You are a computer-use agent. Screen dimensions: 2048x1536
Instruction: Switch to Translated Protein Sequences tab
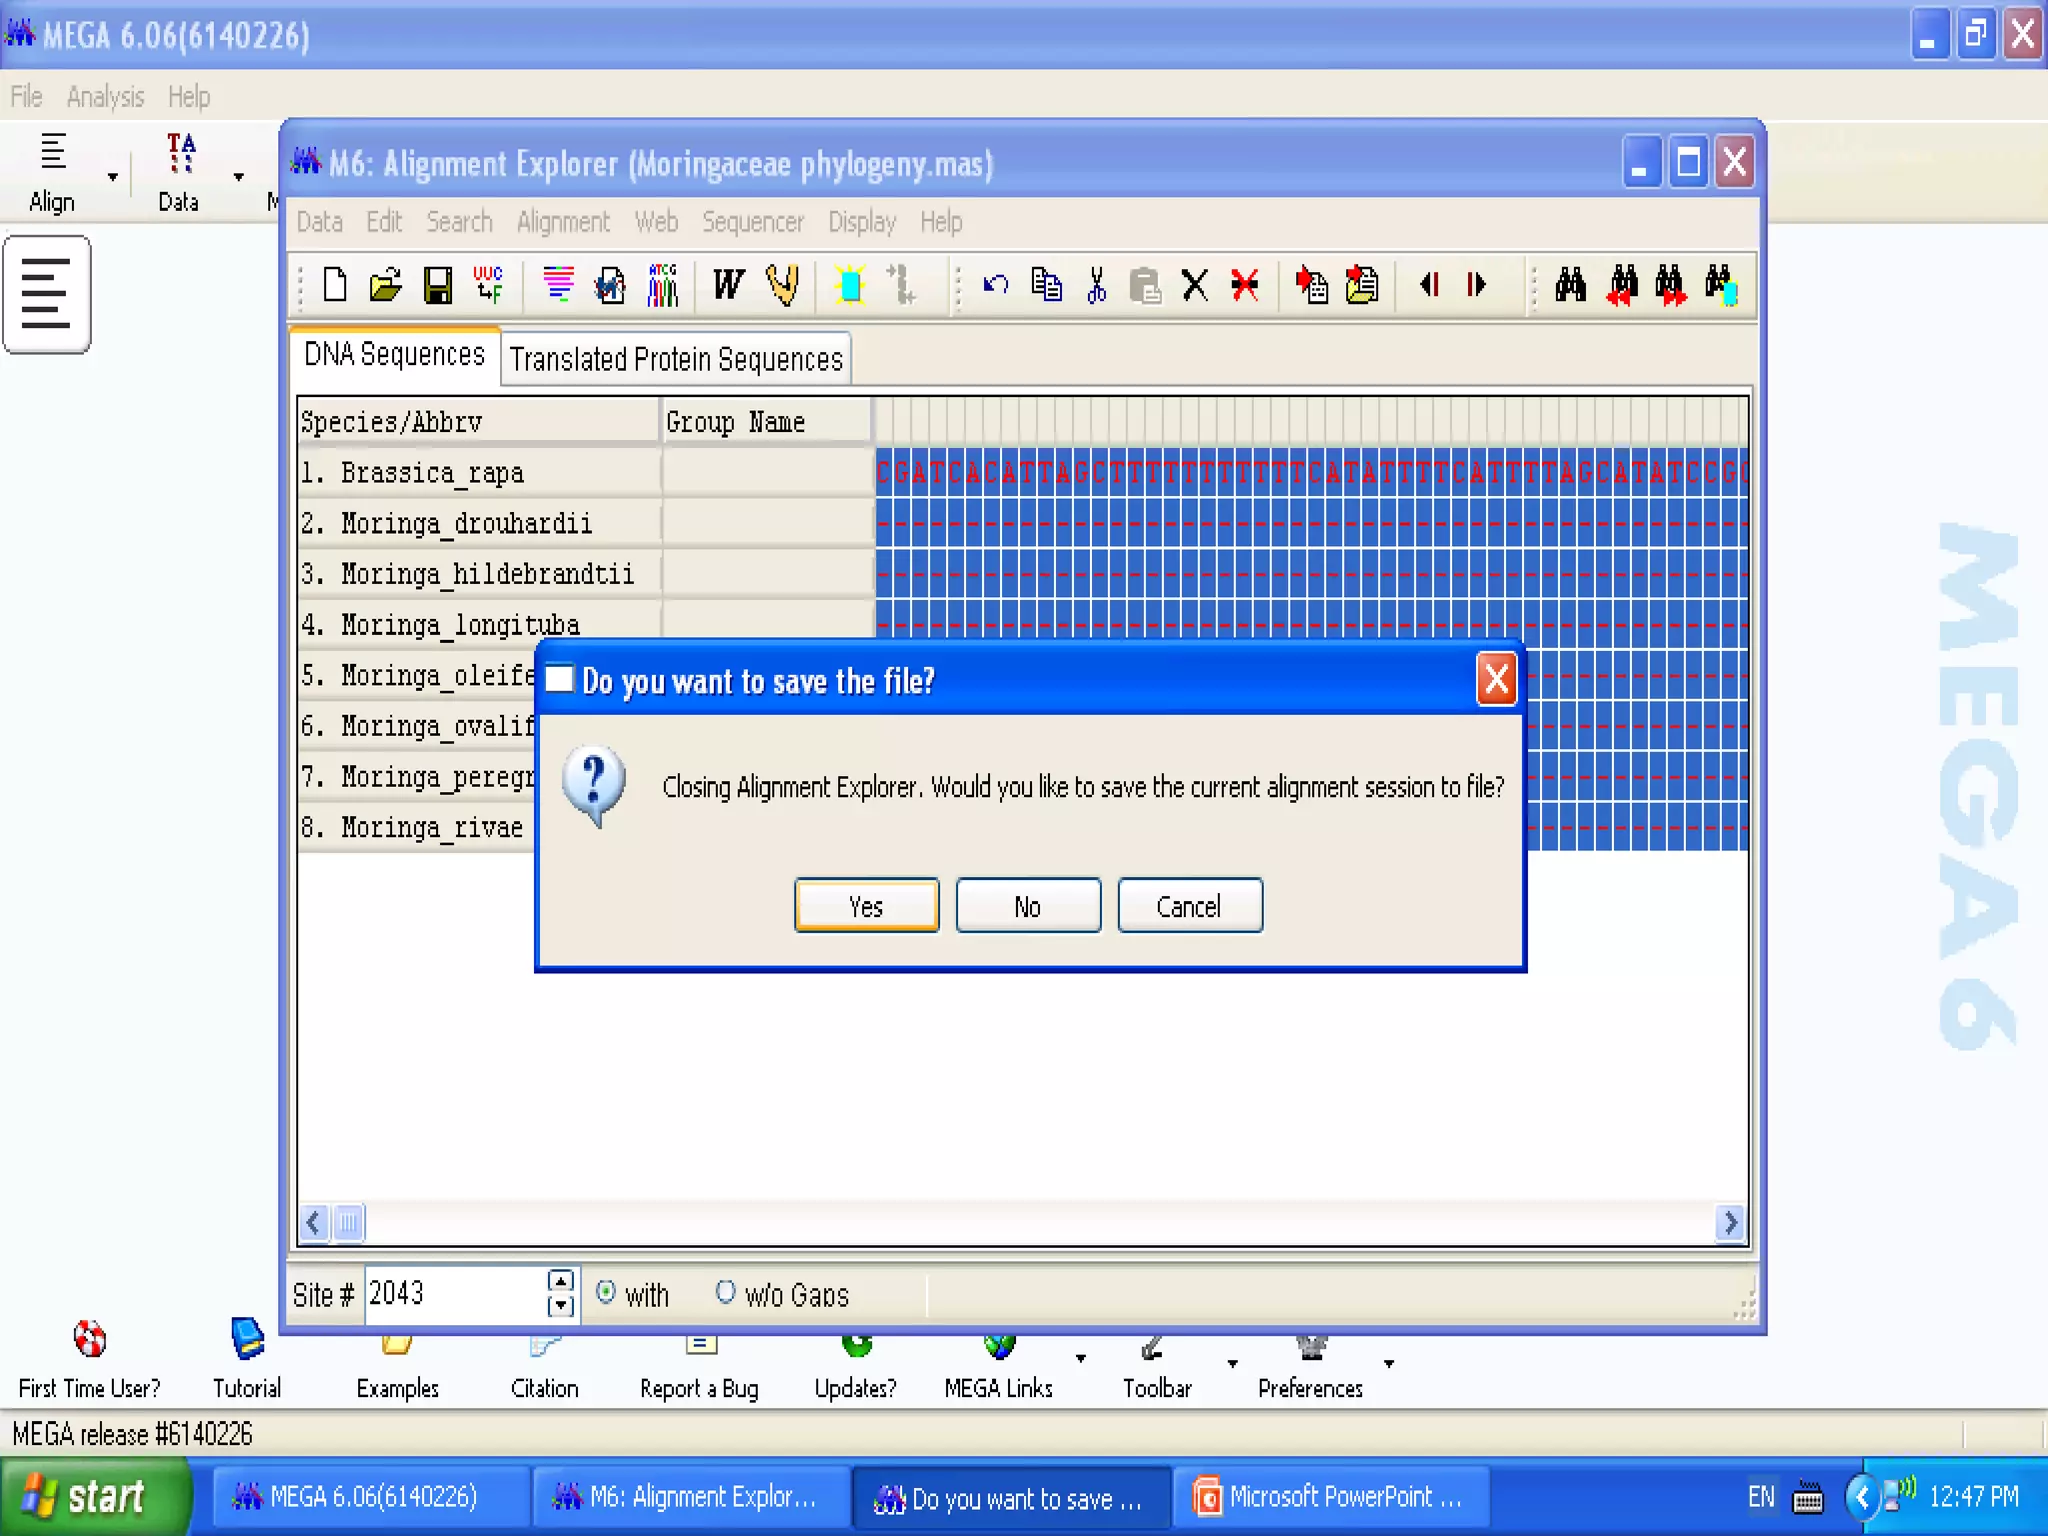(x=676, y=359)
